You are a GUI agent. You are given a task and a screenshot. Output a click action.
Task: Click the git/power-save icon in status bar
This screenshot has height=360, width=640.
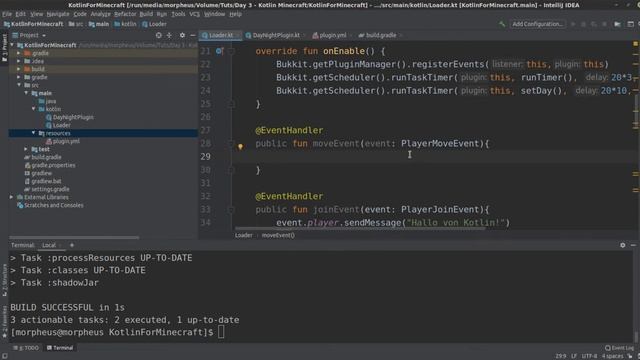(630, 356)
